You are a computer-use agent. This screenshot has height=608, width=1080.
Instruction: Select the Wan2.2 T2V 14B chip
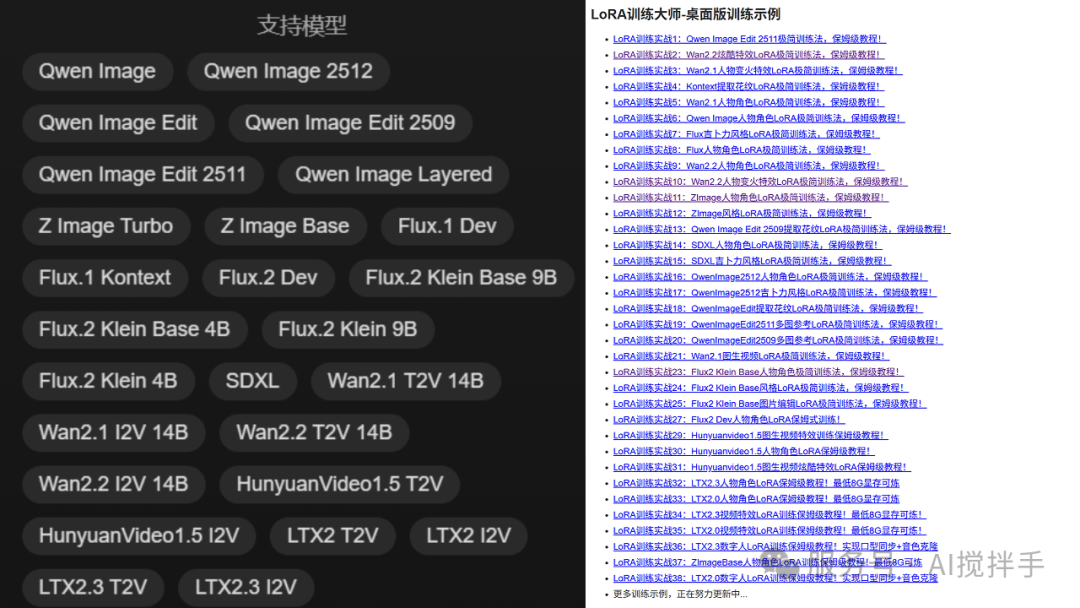pyautogui.click(x=314, y=433)
